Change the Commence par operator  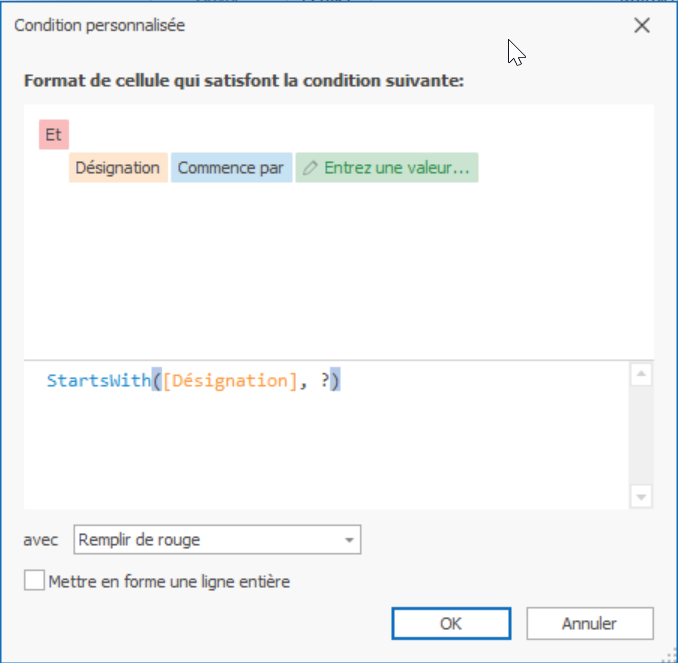[231, 167]
